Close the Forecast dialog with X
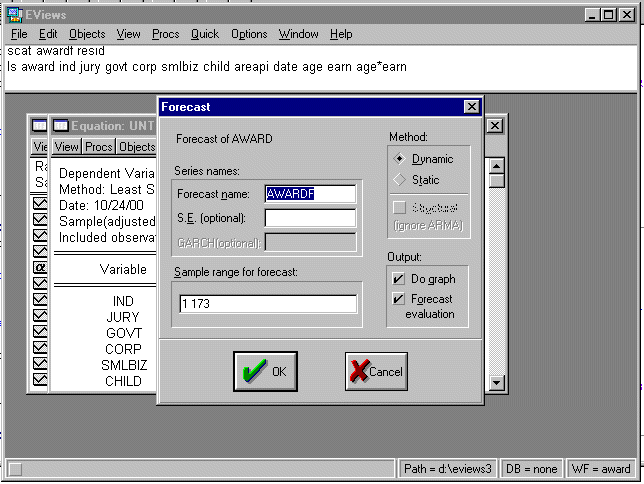This screenshot has height=484, width=644. coord(471,107)
